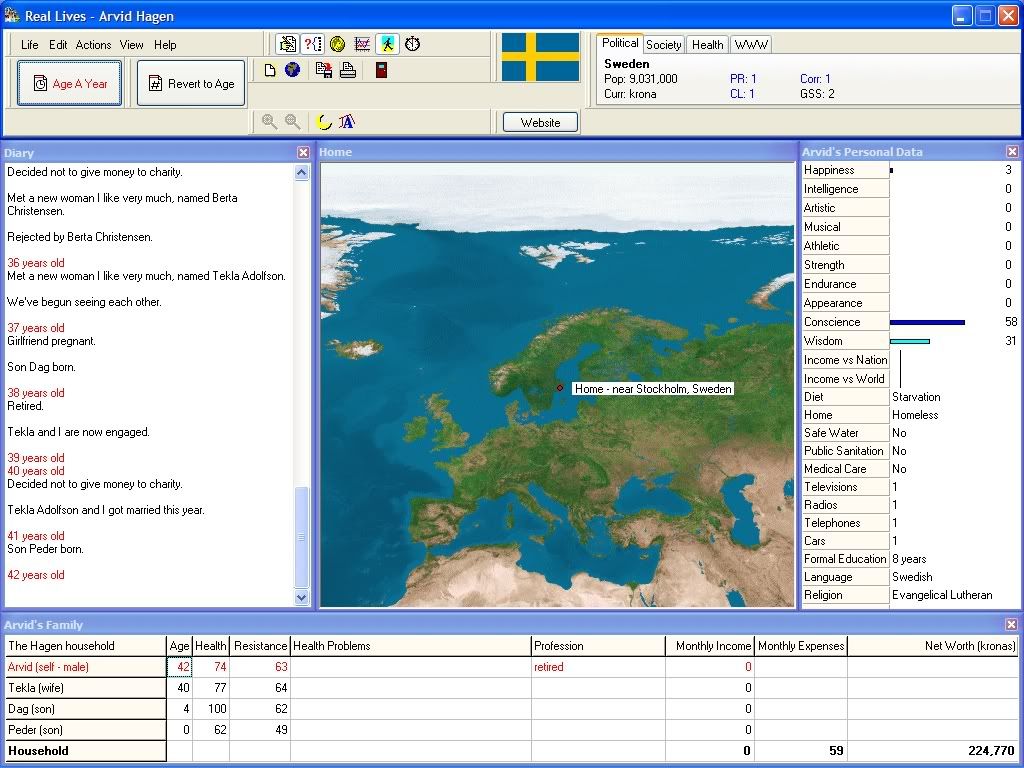Viewport: 1024px width, 768px height.
Task: Click the first grayed magnifier zoom icon
Action: coord(269,121)
